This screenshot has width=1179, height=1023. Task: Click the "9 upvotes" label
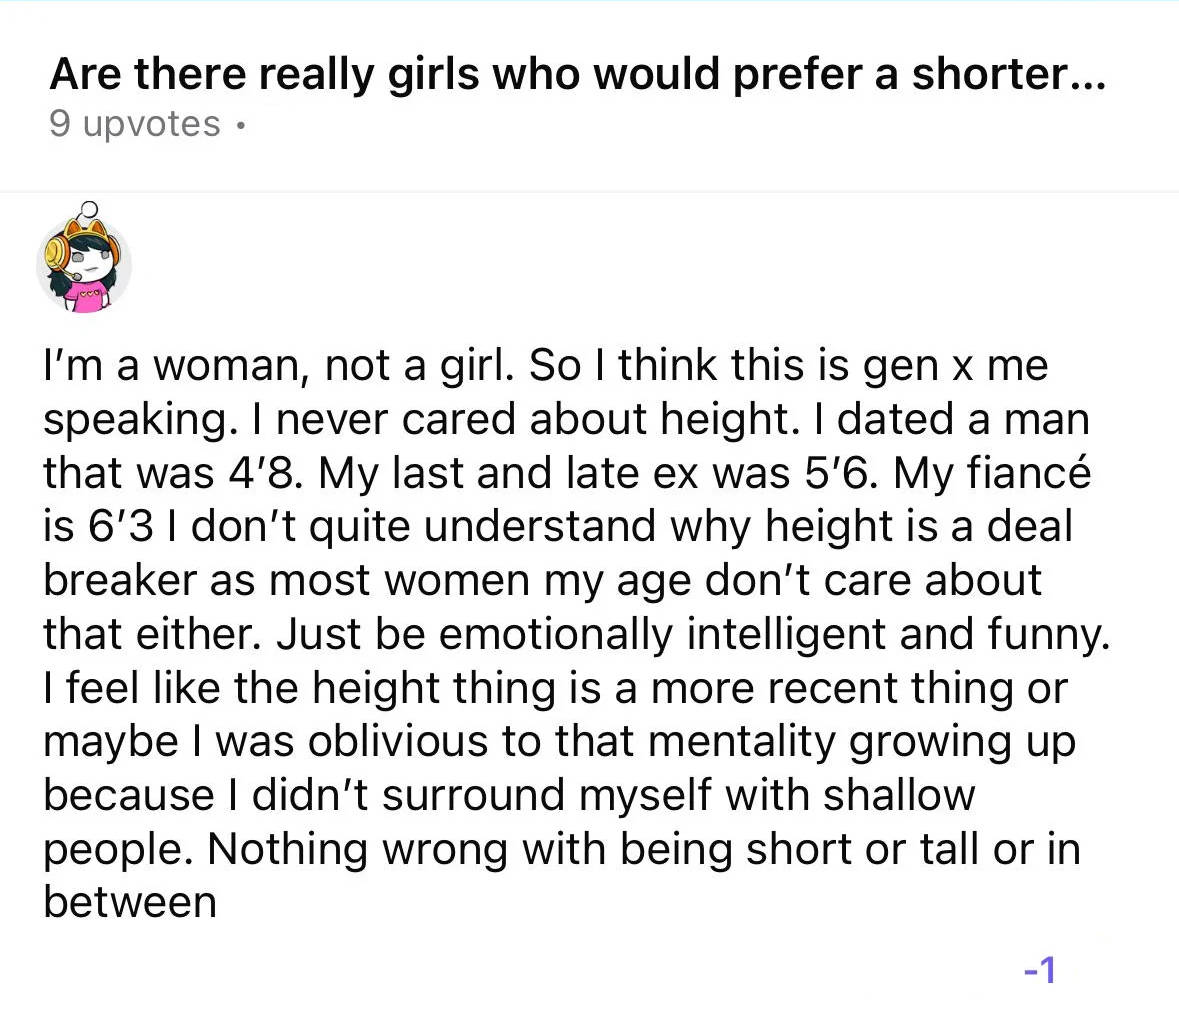click(135, 124)
